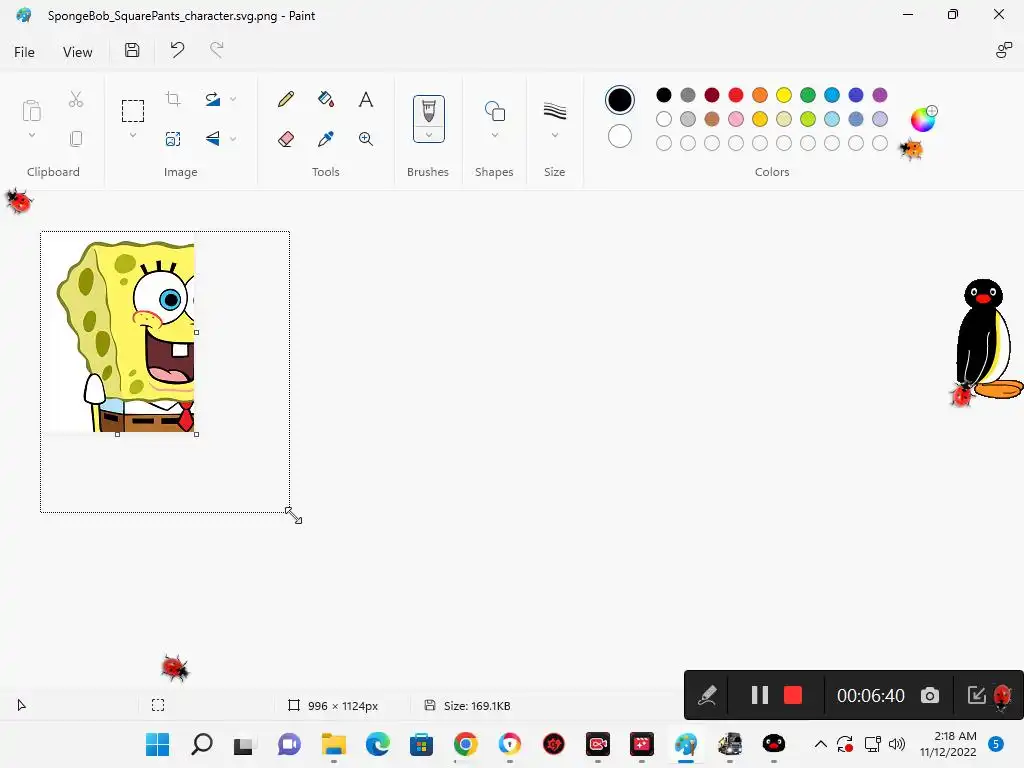Select the Pencil tool
This screenshot has width=1024, height=768.
pyautogui.click(x=285, y=99)
